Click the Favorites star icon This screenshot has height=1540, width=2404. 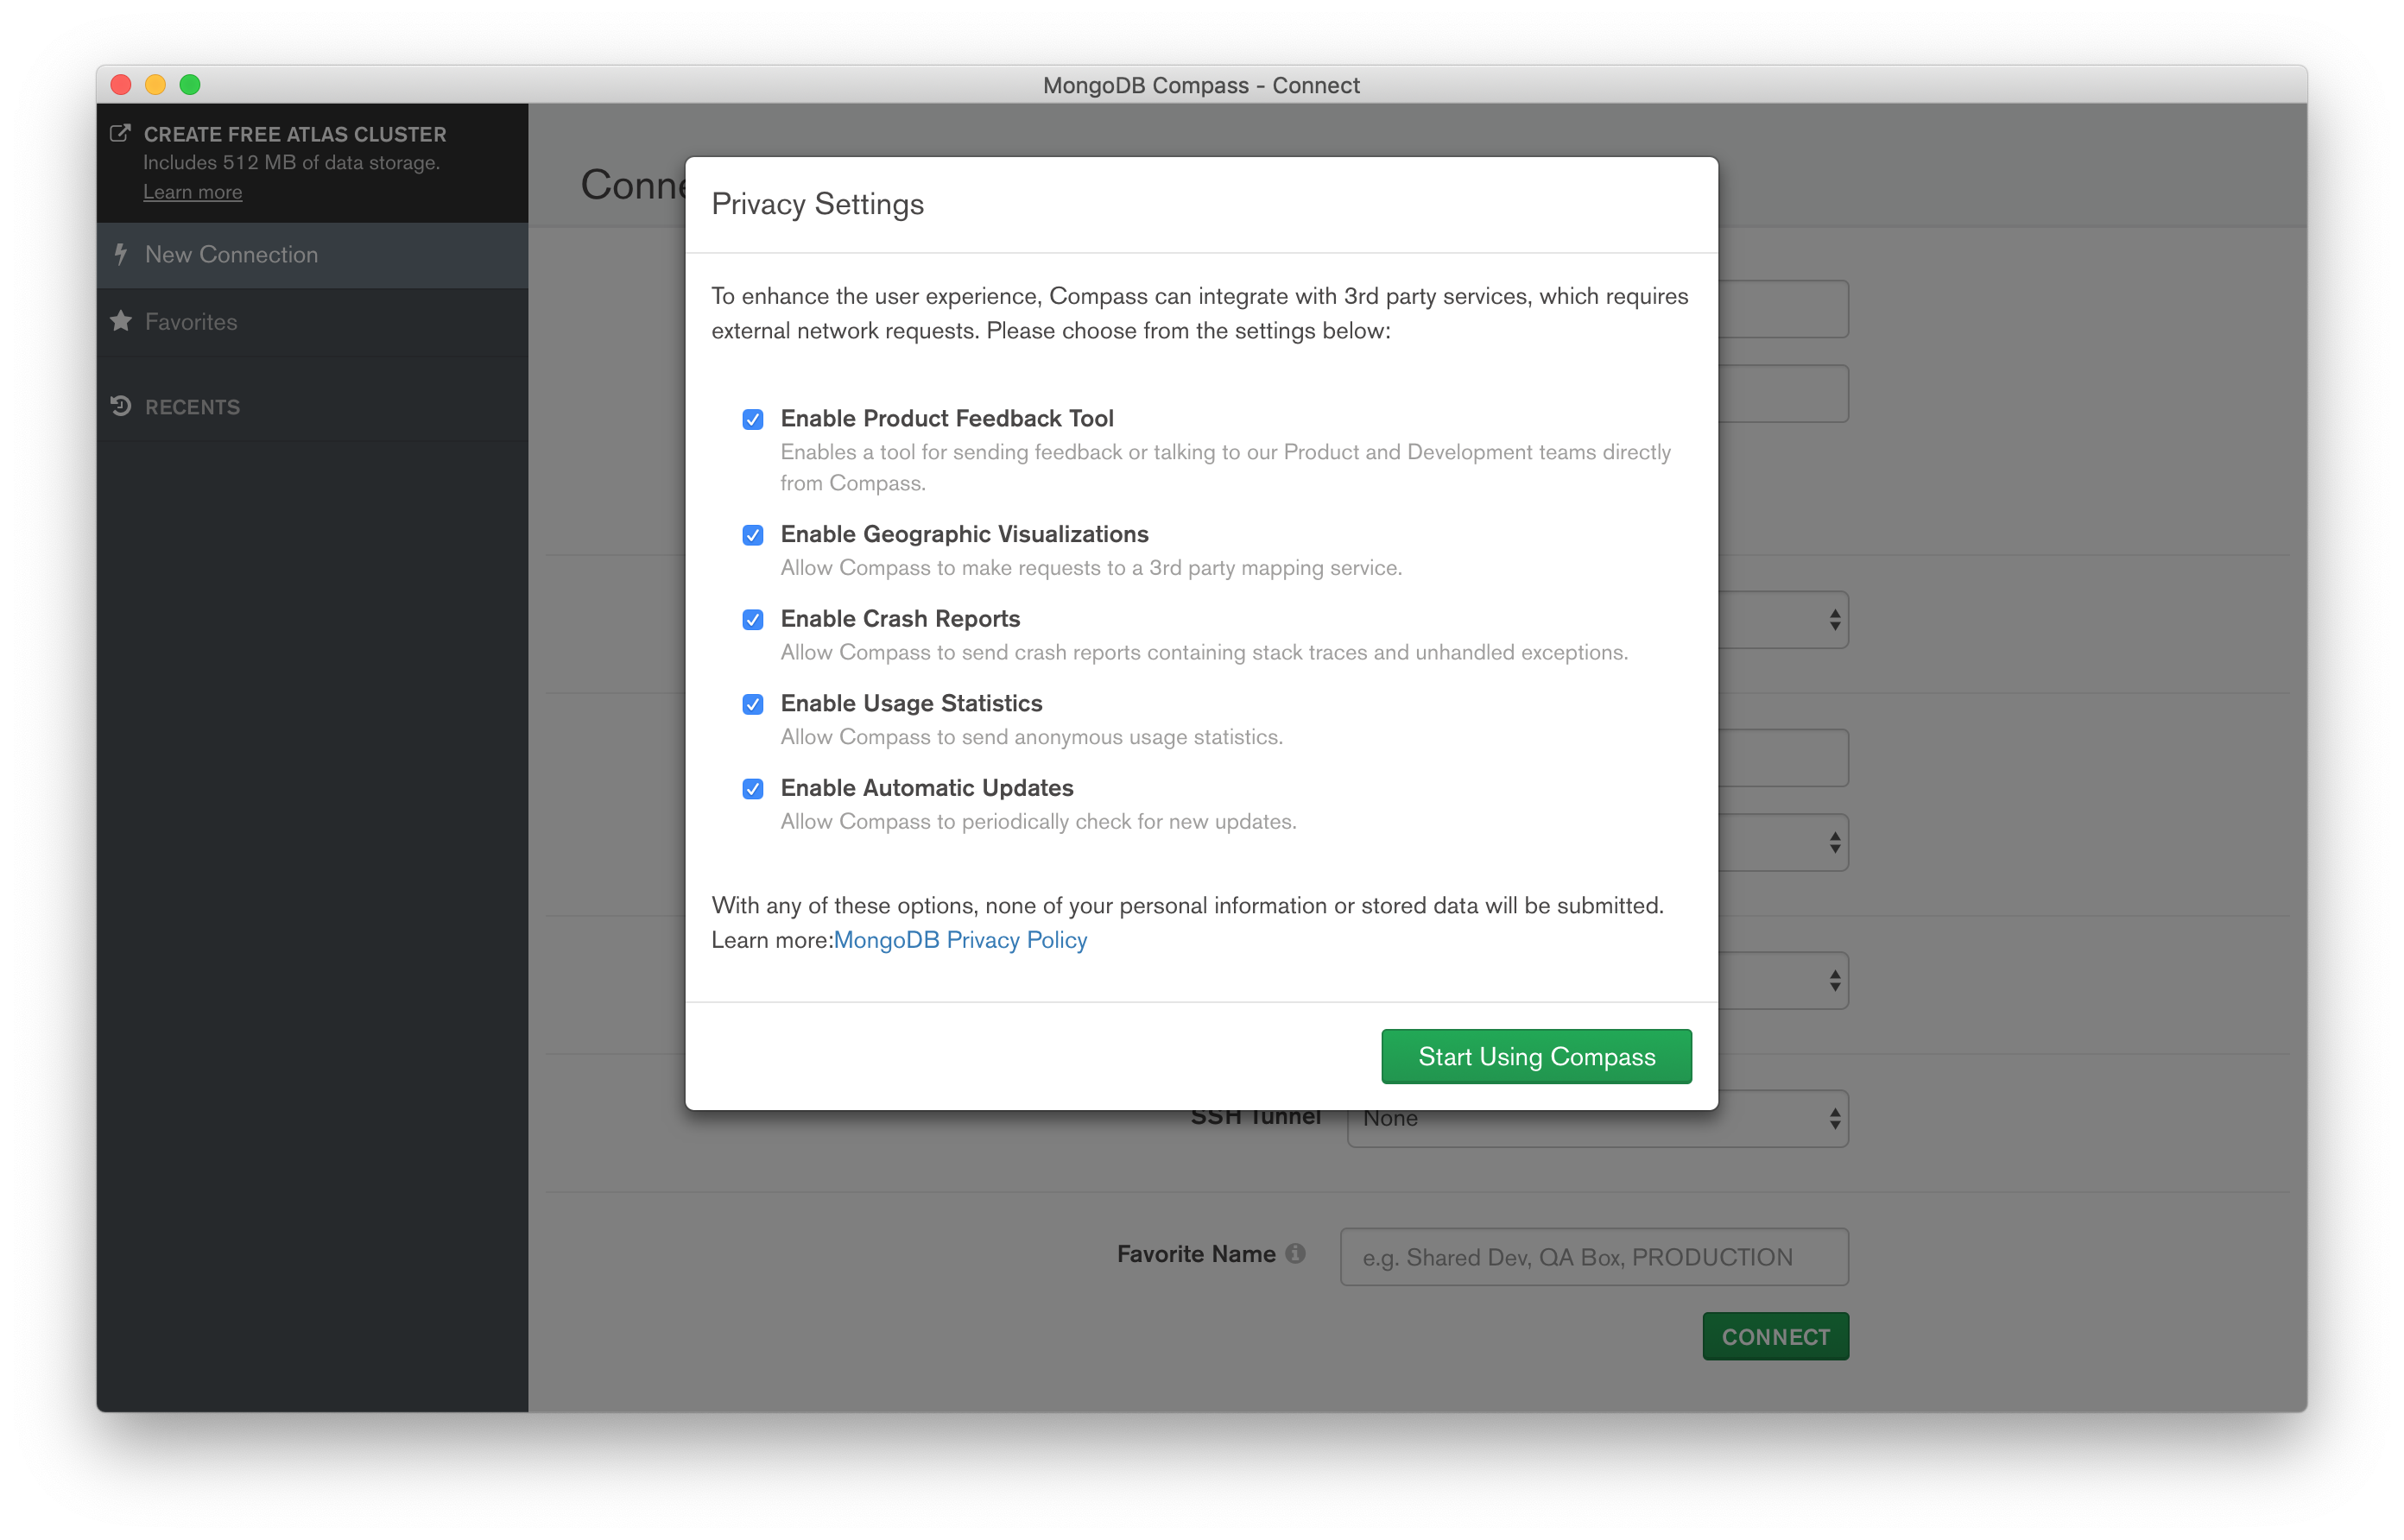point(120,322)
